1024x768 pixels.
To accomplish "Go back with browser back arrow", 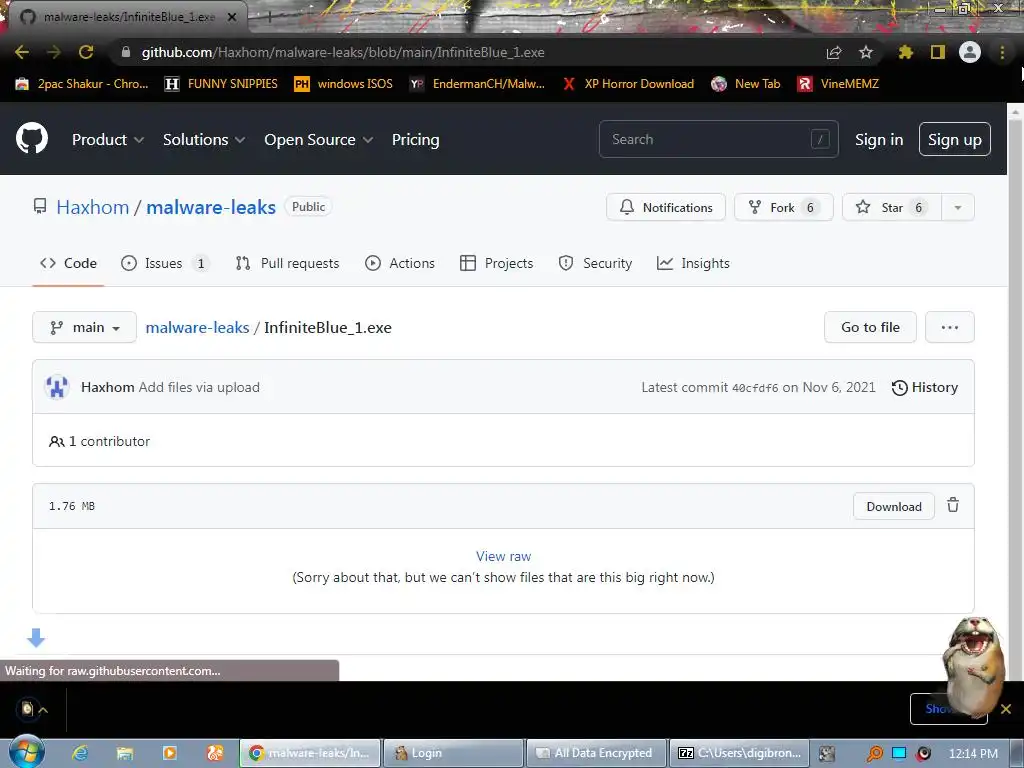I will click(x=22, y=52).
